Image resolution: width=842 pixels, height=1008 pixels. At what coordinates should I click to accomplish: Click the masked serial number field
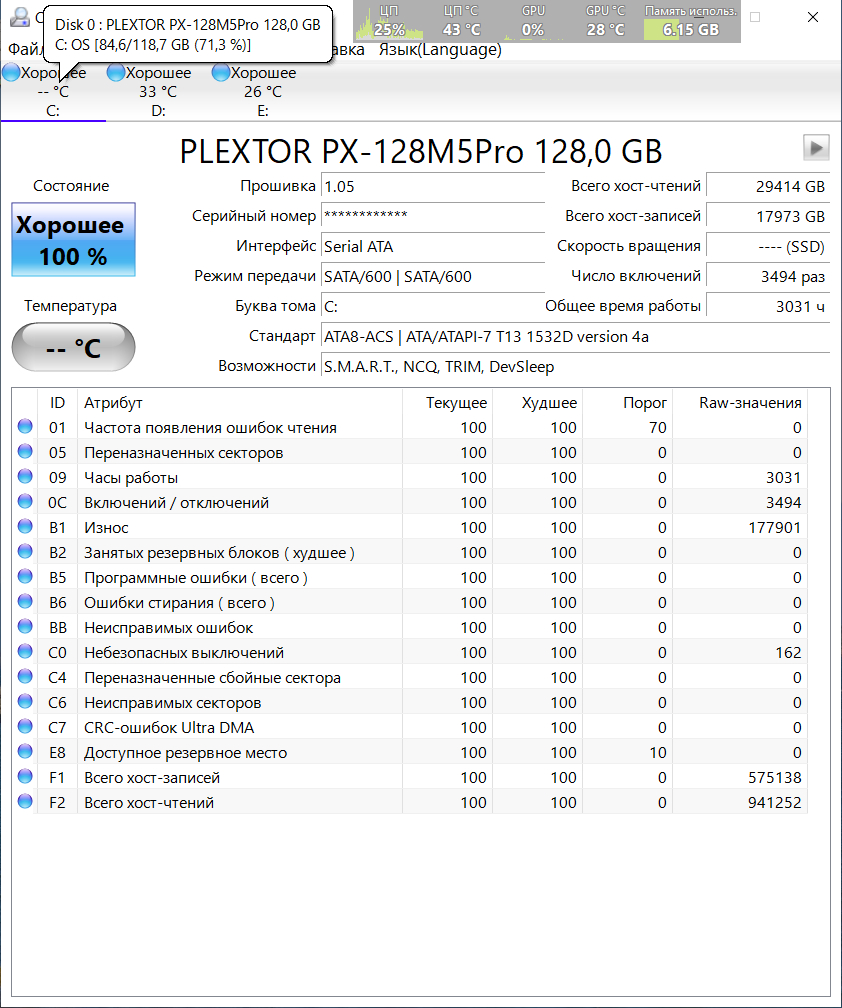coord(433,216)
